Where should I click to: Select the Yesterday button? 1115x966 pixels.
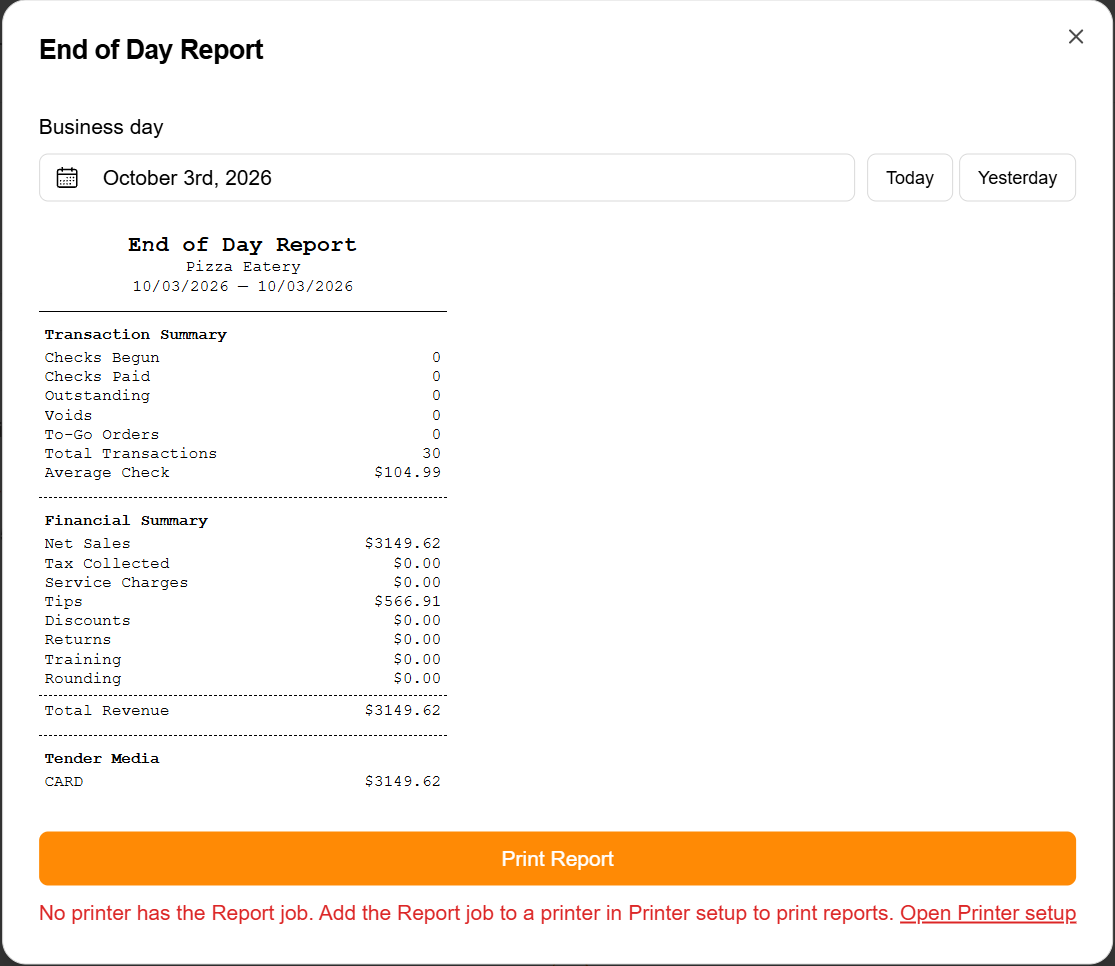coord(1017,178)
